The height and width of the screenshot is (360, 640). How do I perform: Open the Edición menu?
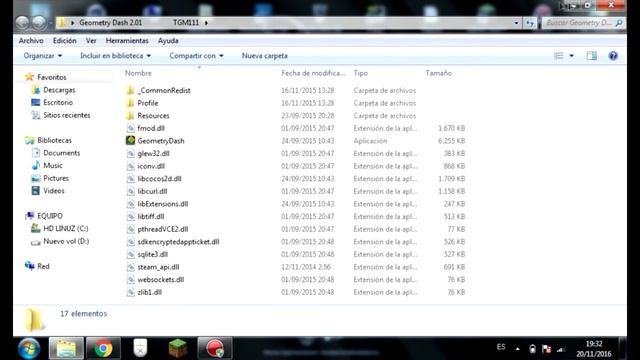coord(64,41)
